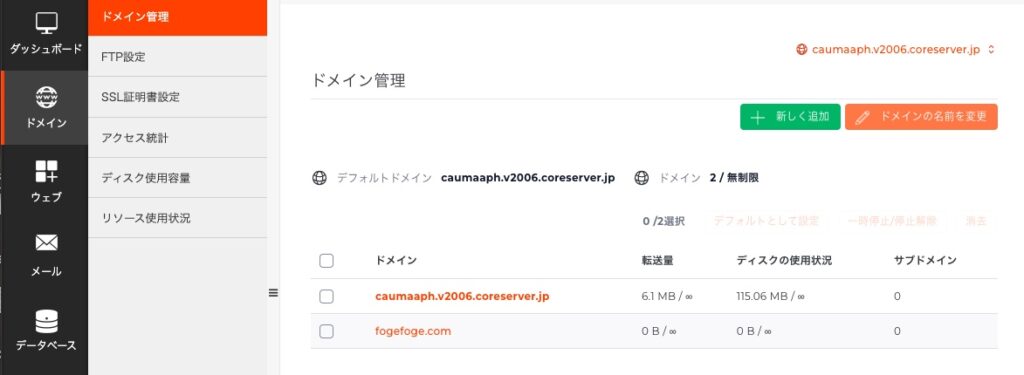Open the Dashboard monitor icon
The height and width of the screenshot is (375, 1024).
(46, 24)
